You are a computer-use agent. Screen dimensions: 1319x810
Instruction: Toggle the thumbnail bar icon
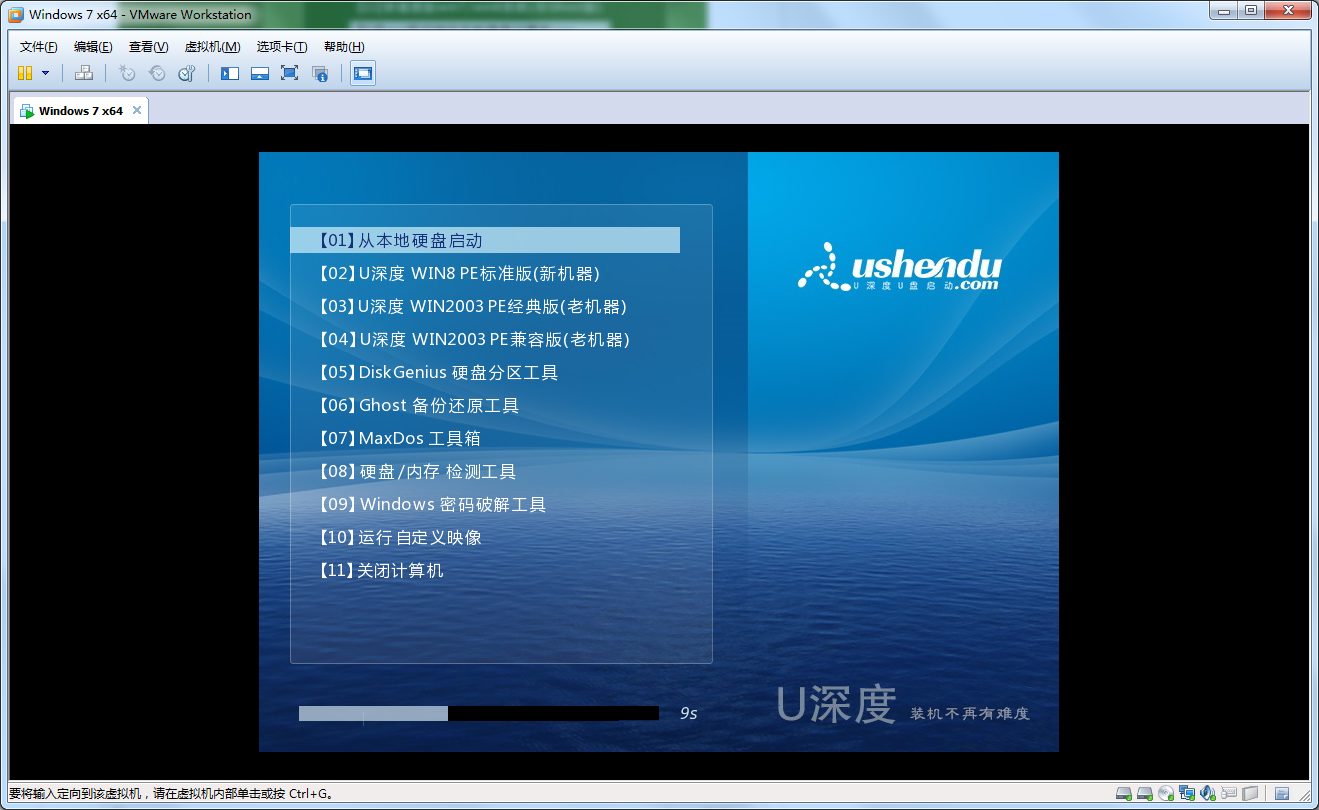pos(260,73)
